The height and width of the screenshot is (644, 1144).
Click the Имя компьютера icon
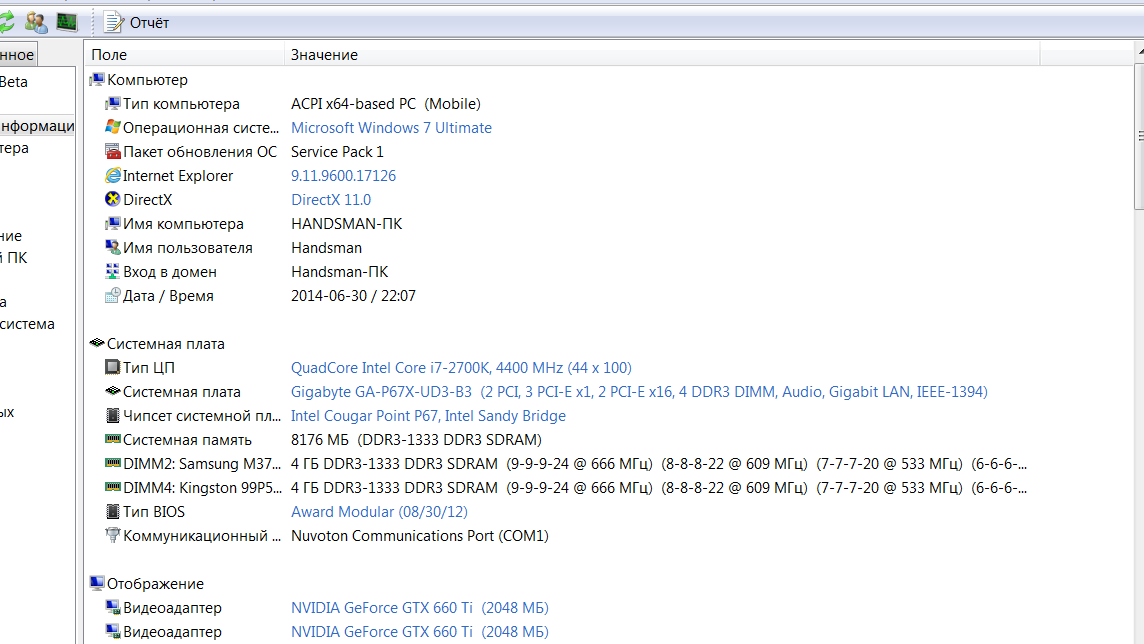click(112, 223)
